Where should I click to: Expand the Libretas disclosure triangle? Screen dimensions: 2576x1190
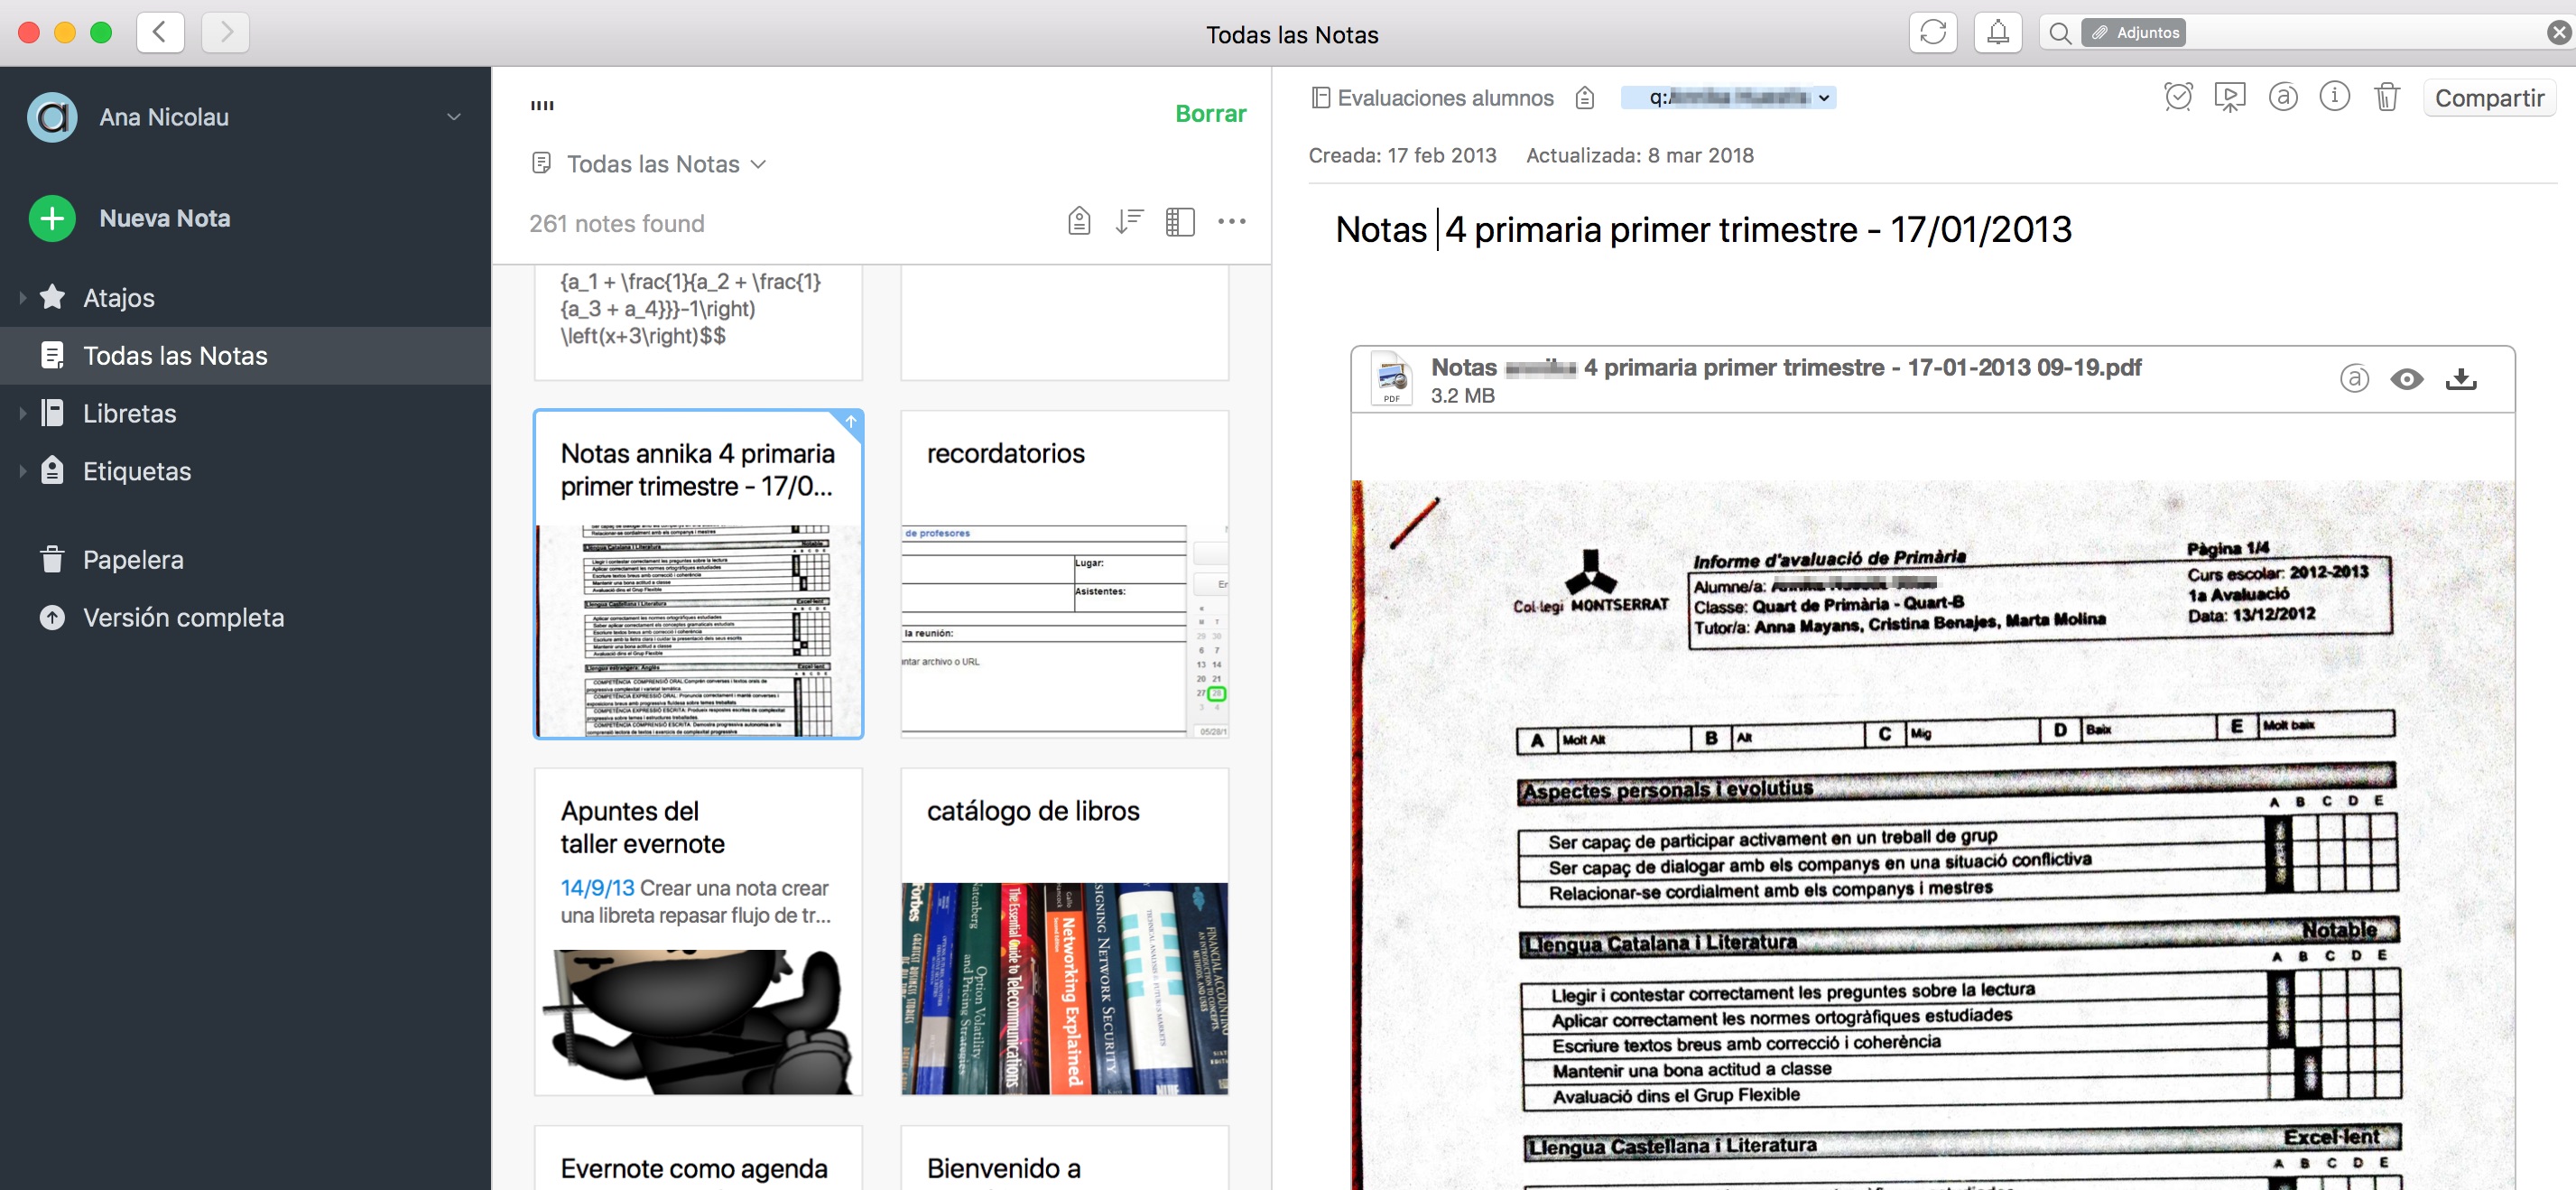tap(22, 413)
